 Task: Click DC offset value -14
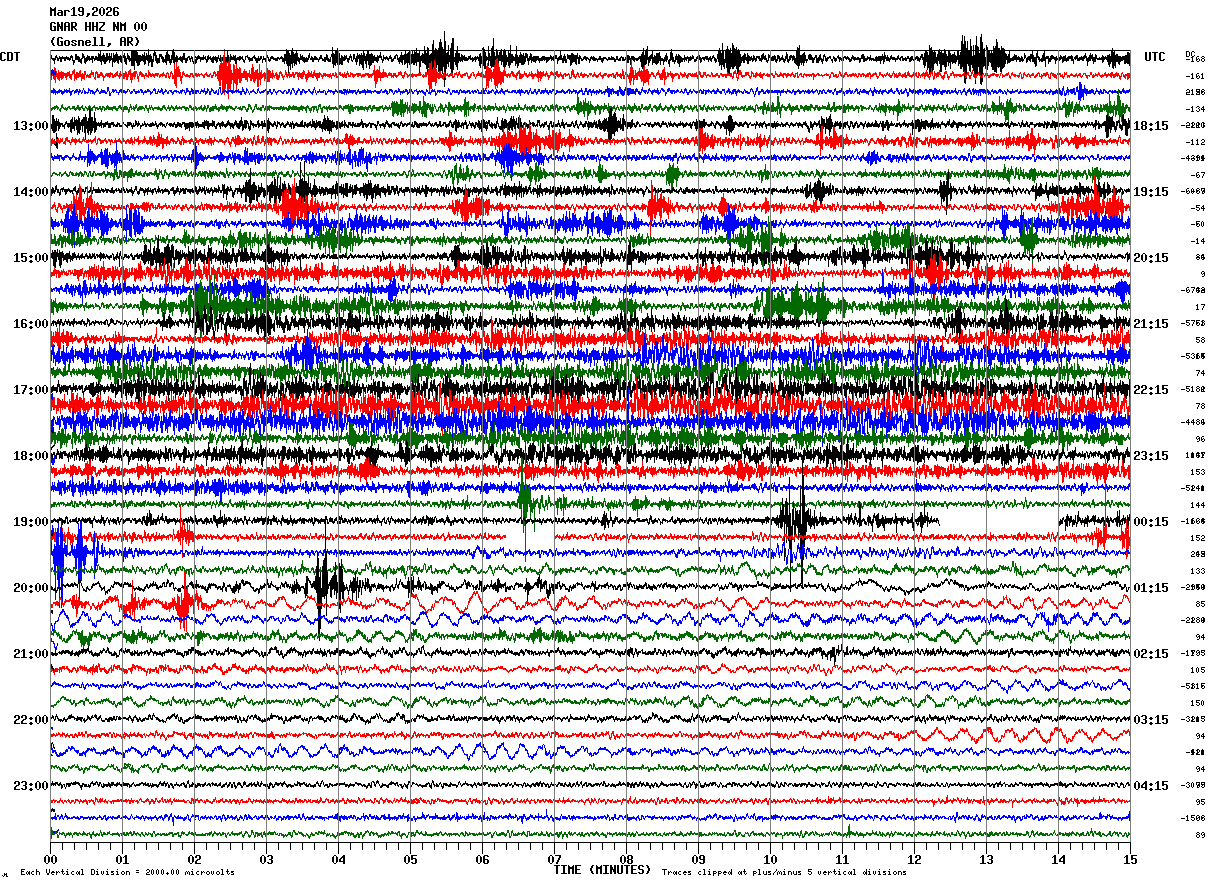(x=1197, y=241)
